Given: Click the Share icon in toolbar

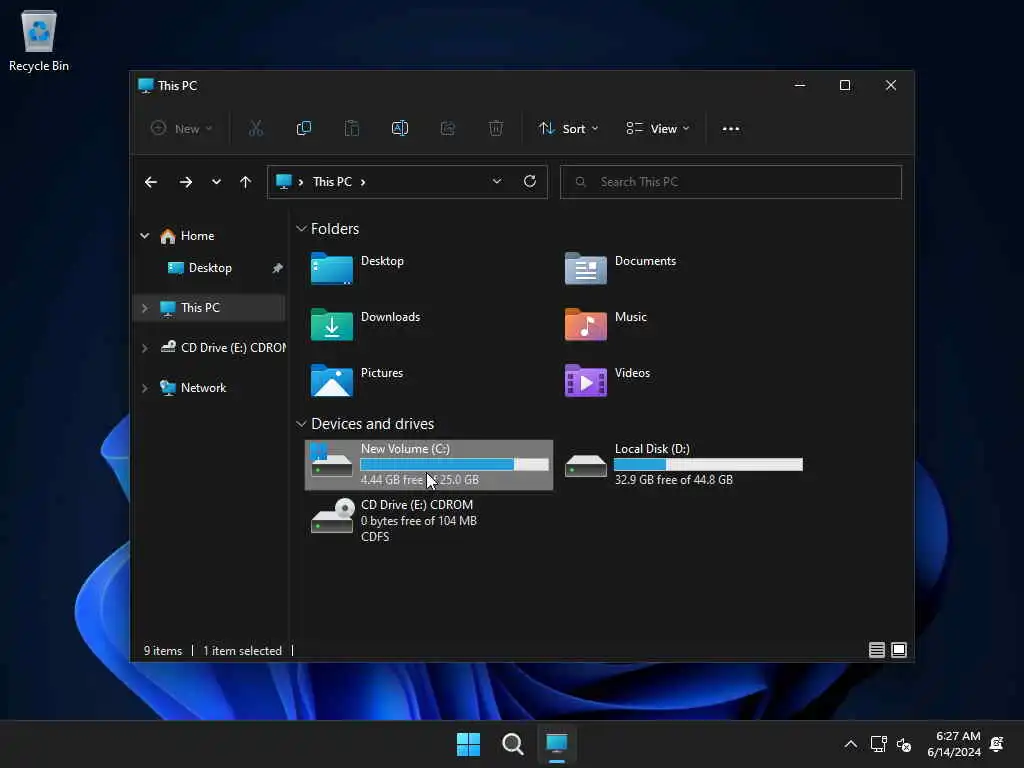Looking at the screenshot, I should 448,129.
